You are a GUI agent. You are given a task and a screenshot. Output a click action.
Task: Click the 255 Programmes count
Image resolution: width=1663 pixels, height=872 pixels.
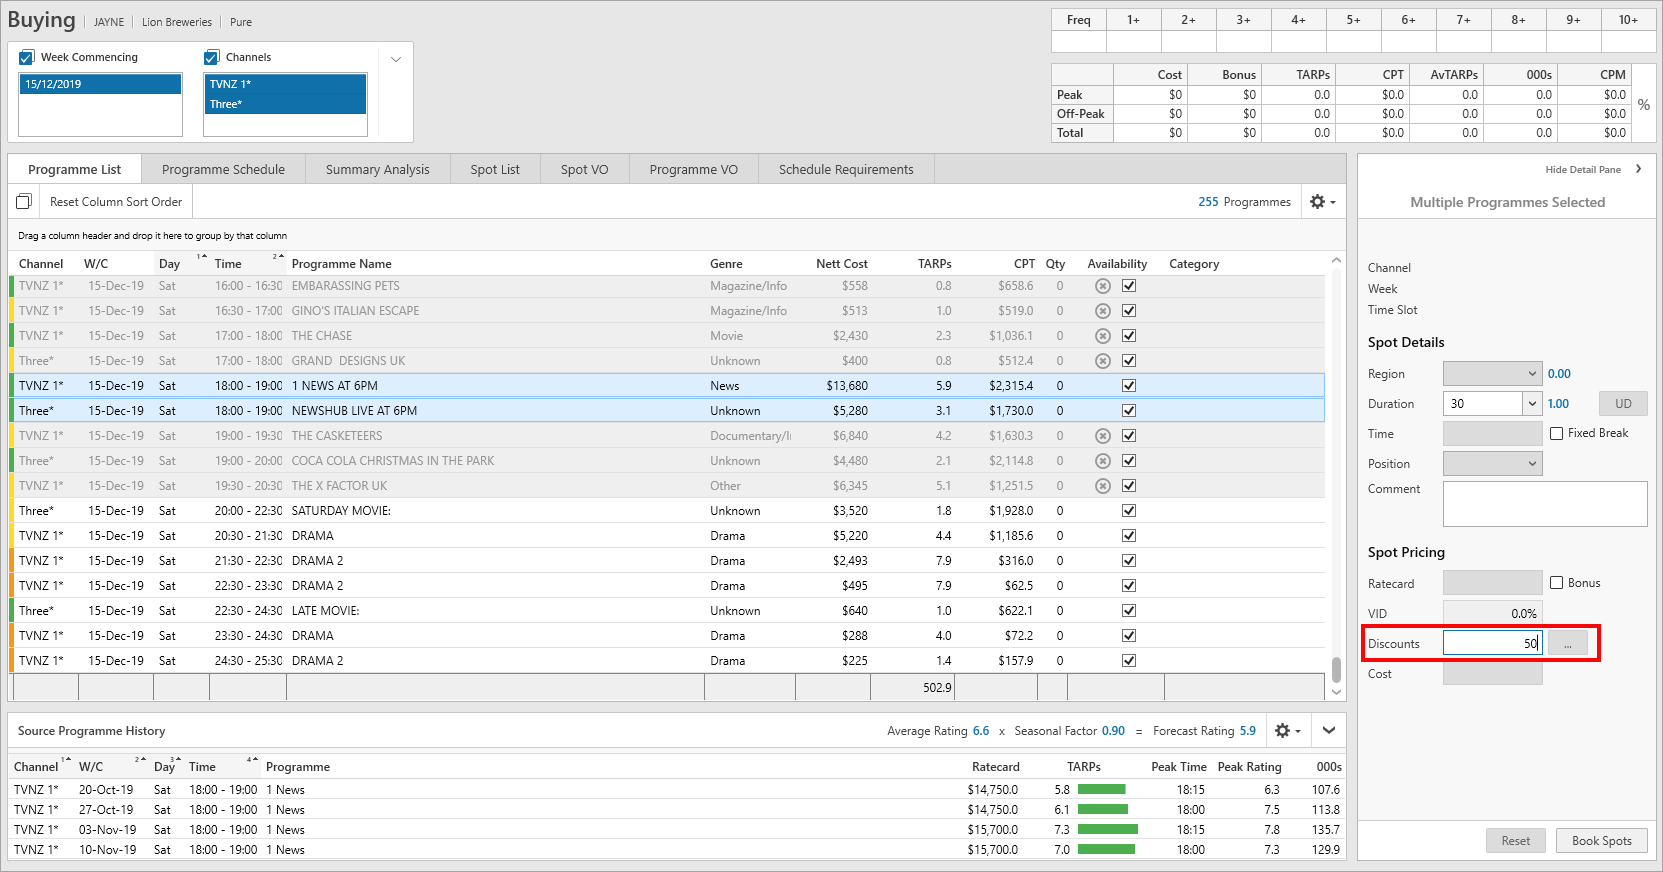tap(1244, 202)
